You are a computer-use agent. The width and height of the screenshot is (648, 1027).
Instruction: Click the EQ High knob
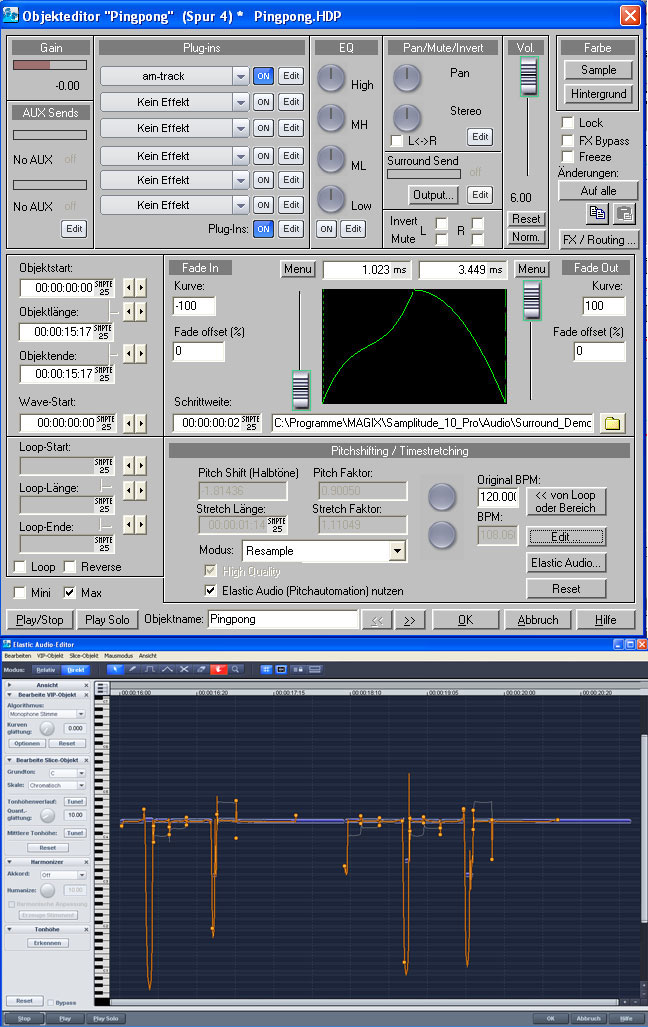coord(331,79)
